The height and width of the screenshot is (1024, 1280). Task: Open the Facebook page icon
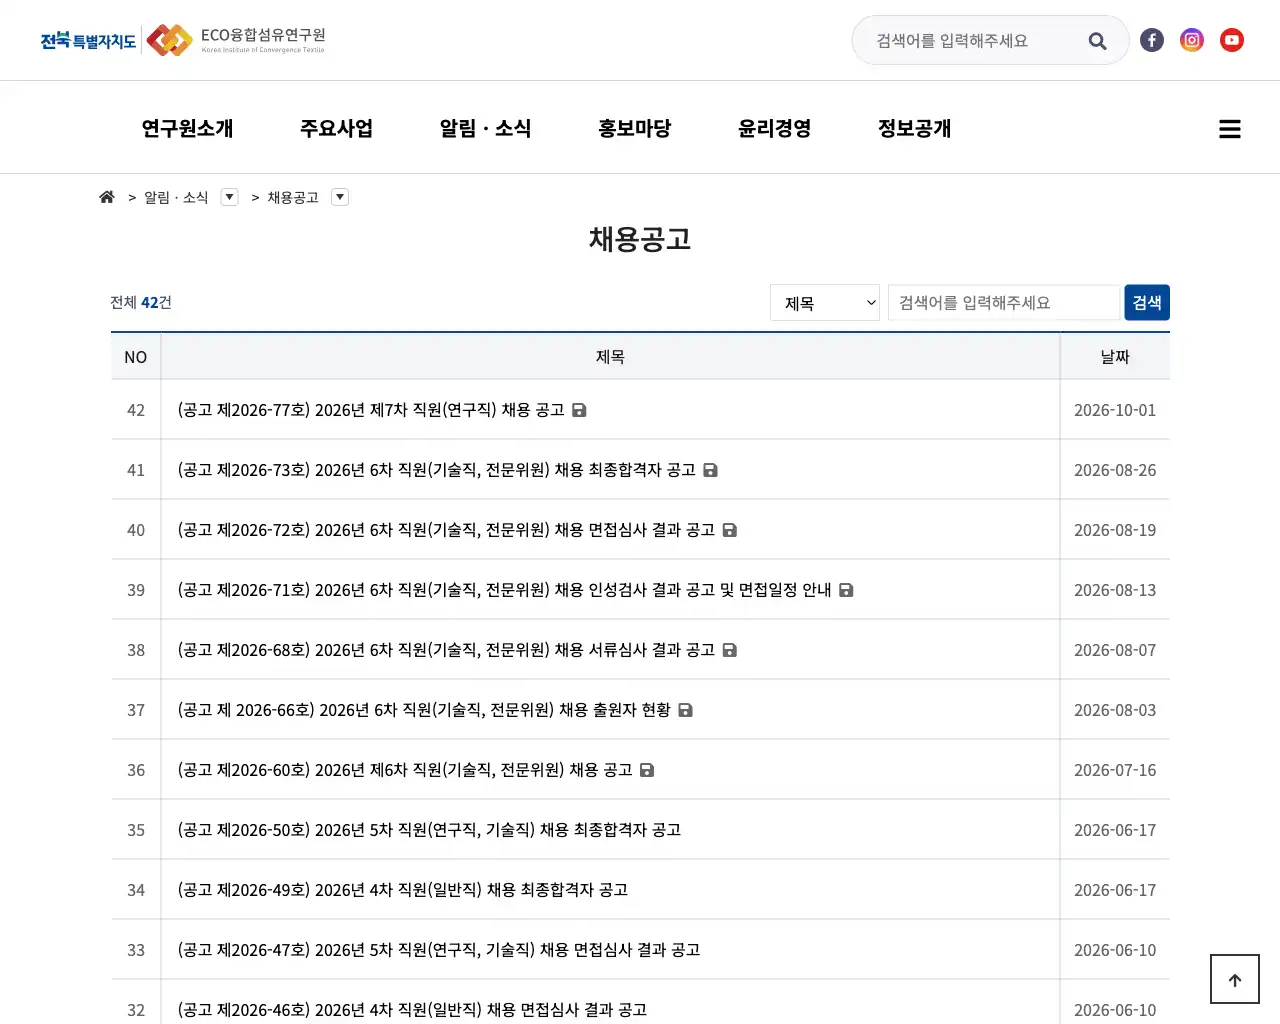tap(1152, 40)
